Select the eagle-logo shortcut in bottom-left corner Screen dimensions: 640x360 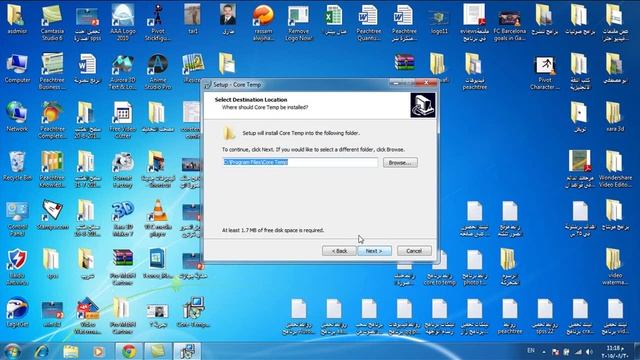[17, 313]
